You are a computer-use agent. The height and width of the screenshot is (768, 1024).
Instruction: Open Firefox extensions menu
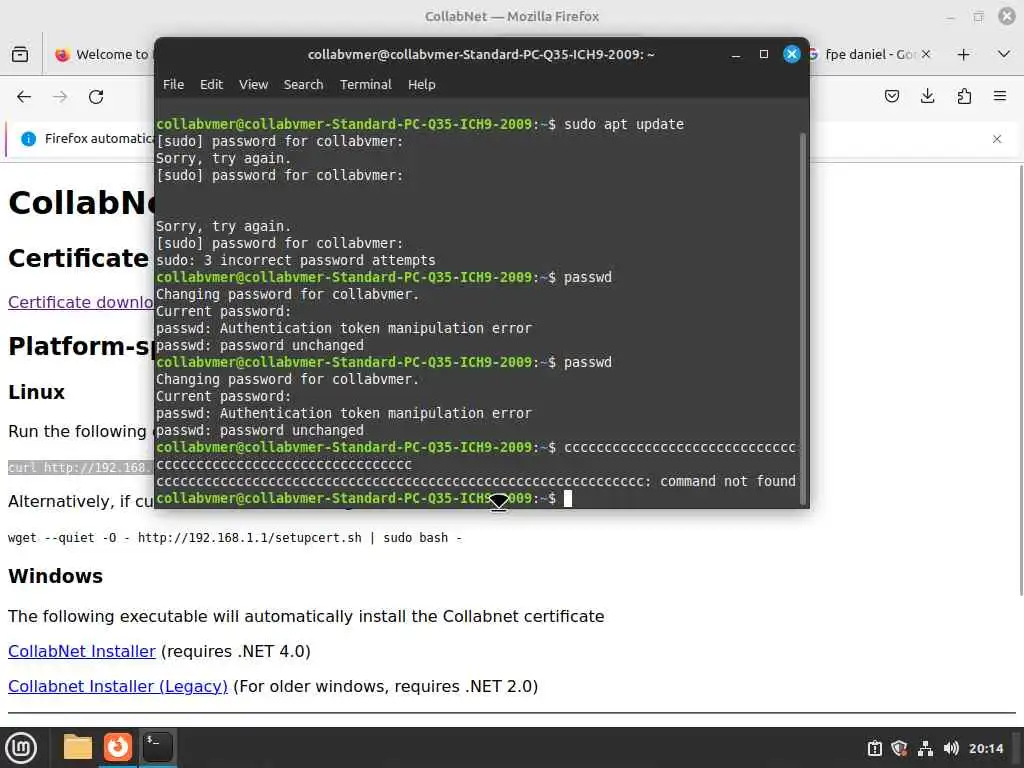tap(964, 97)
